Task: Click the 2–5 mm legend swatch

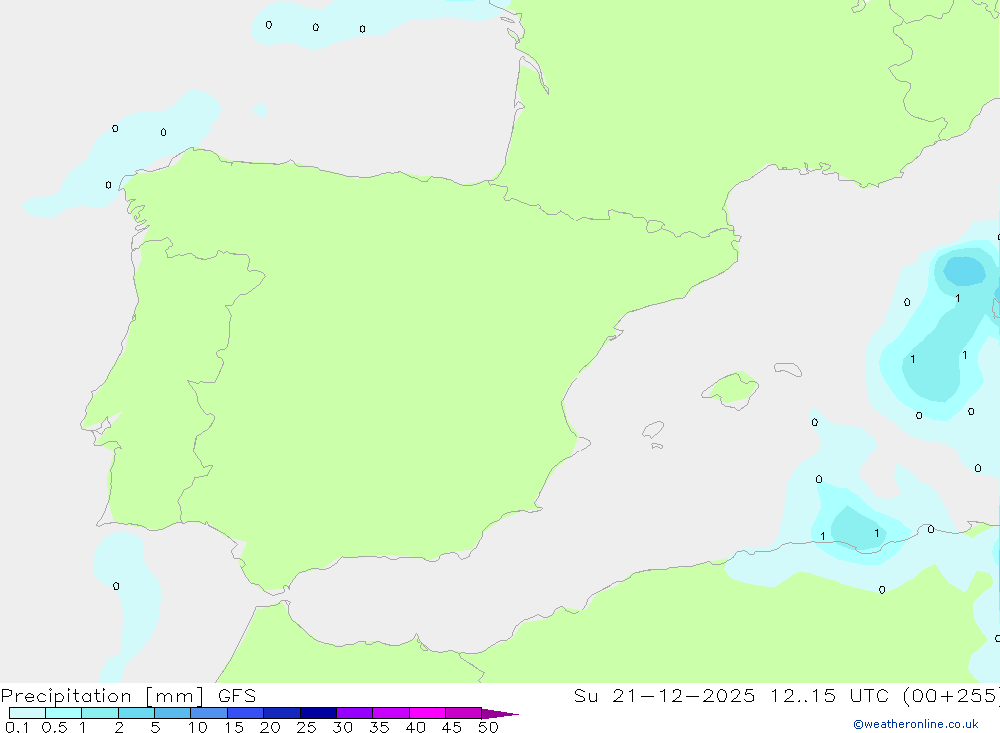Action: click(x=136, y=713)
